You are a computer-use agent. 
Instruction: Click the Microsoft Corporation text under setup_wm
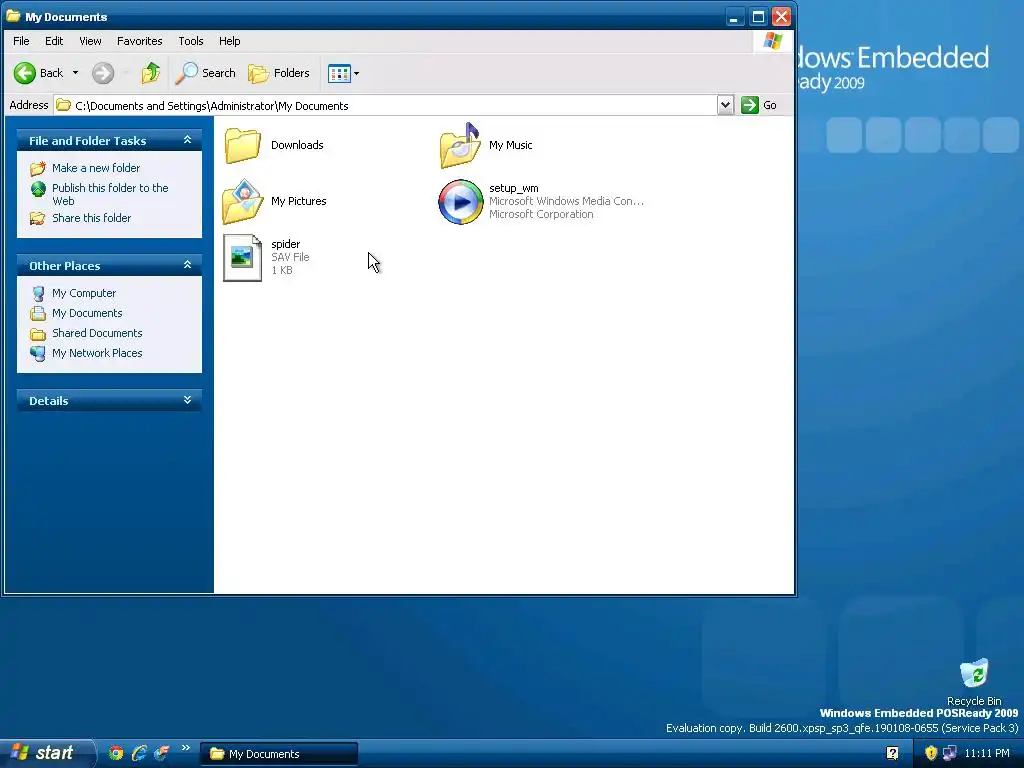point(541,214)
